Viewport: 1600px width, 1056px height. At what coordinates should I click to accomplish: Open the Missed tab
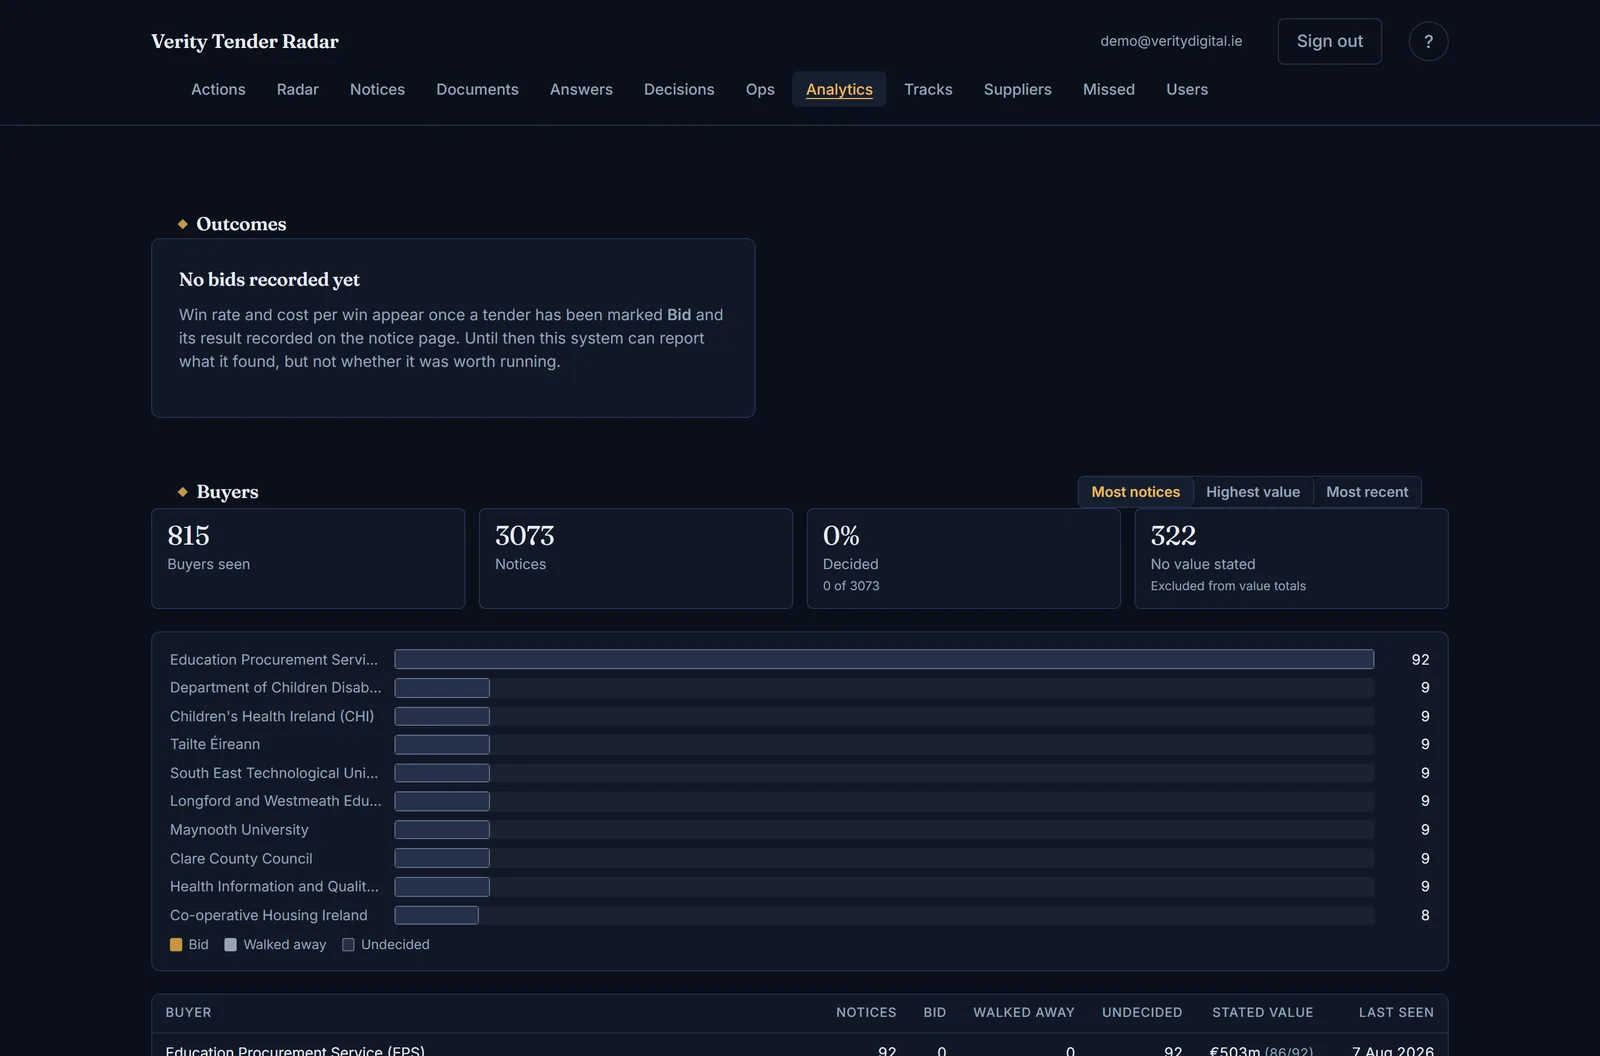1109,89
